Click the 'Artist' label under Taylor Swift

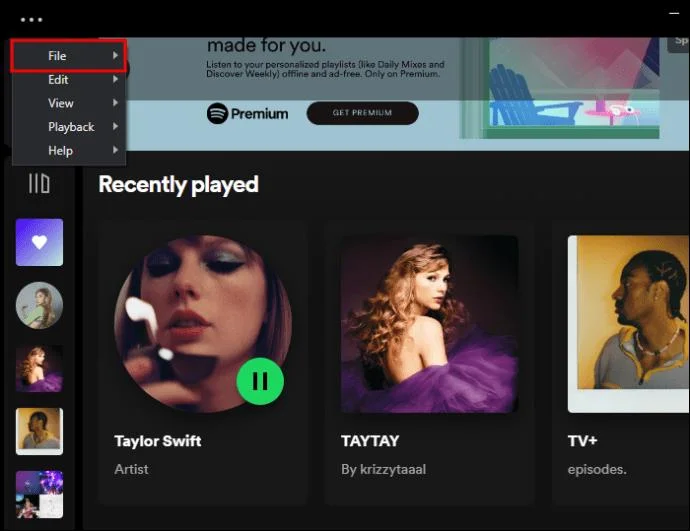pyautogui.click(x=131, y=469)
